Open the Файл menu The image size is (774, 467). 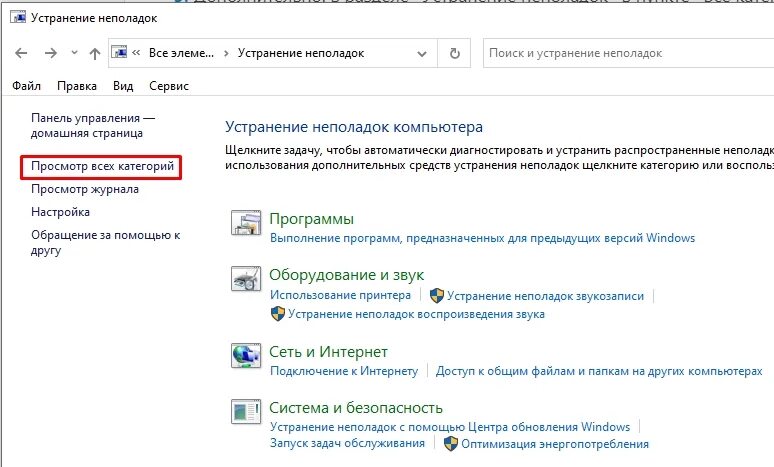click(x=26, y=86)
